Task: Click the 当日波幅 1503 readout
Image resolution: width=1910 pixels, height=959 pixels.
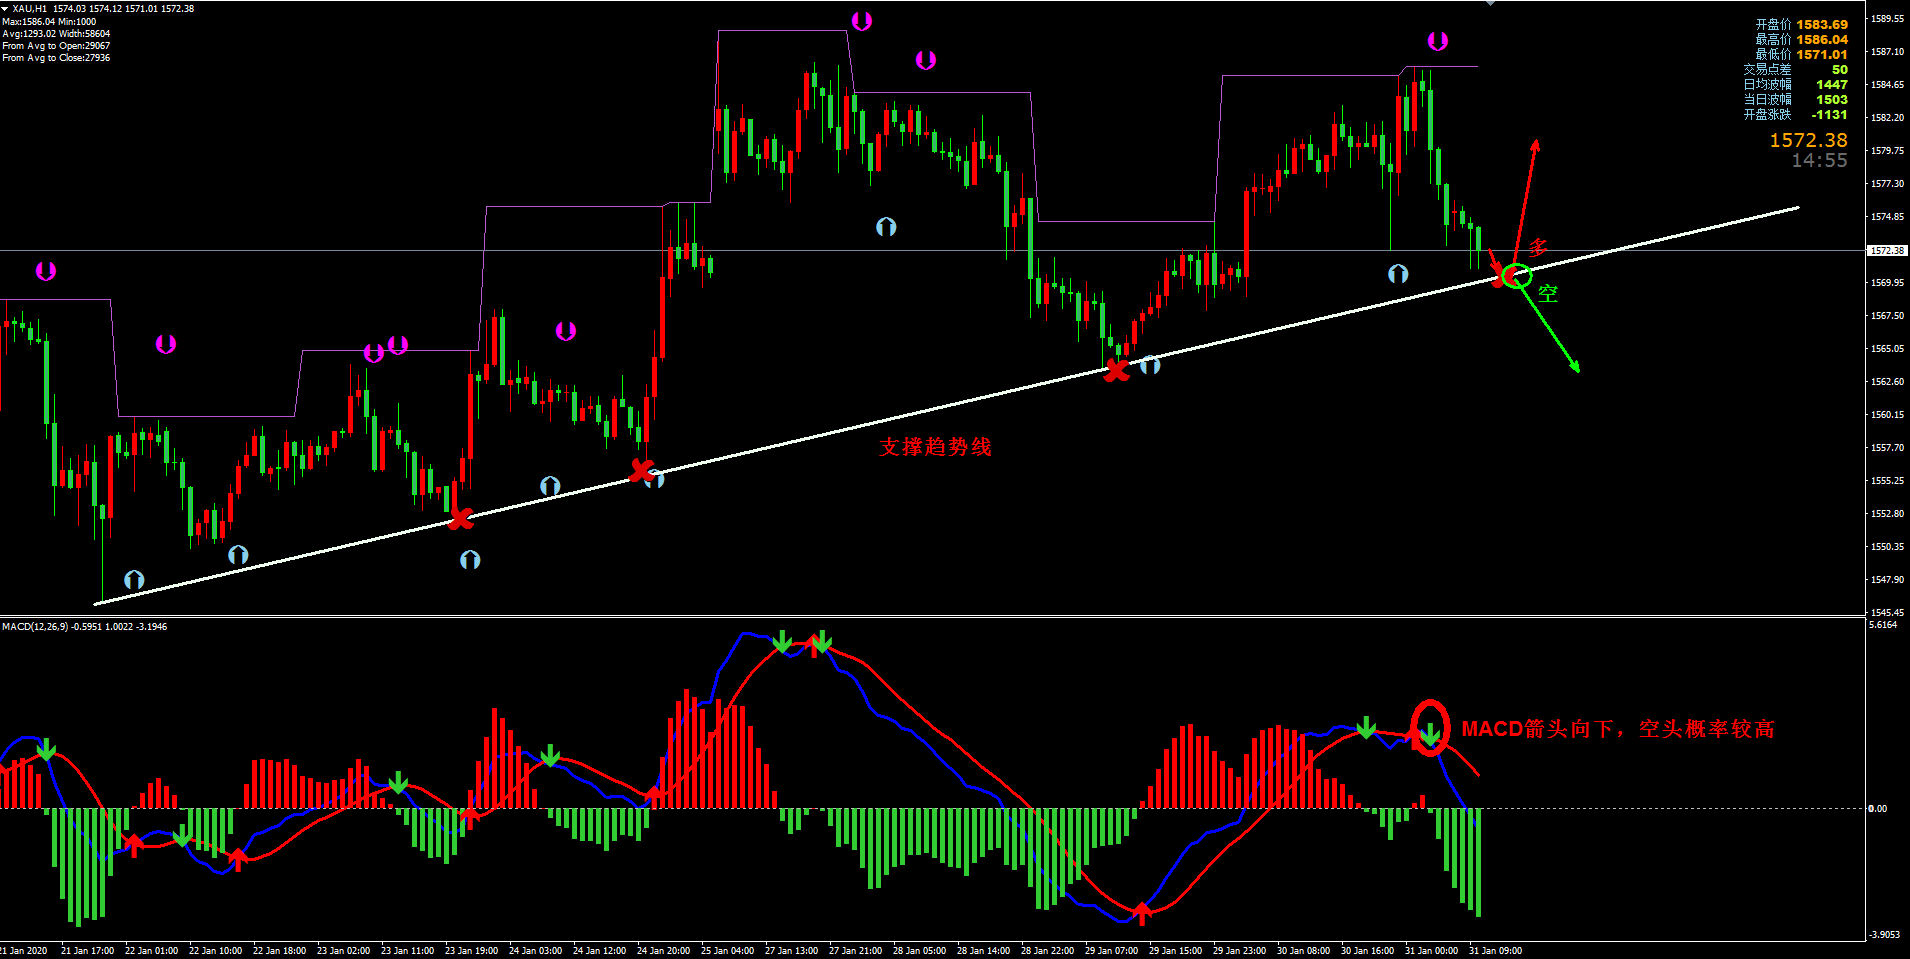Action: tap(1795, 99)
